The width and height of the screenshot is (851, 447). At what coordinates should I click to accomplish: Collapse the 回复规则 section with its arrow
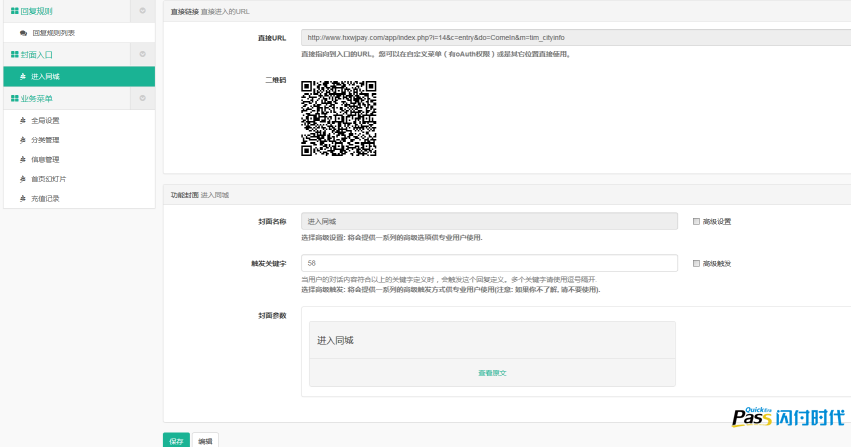click(143, 11)
